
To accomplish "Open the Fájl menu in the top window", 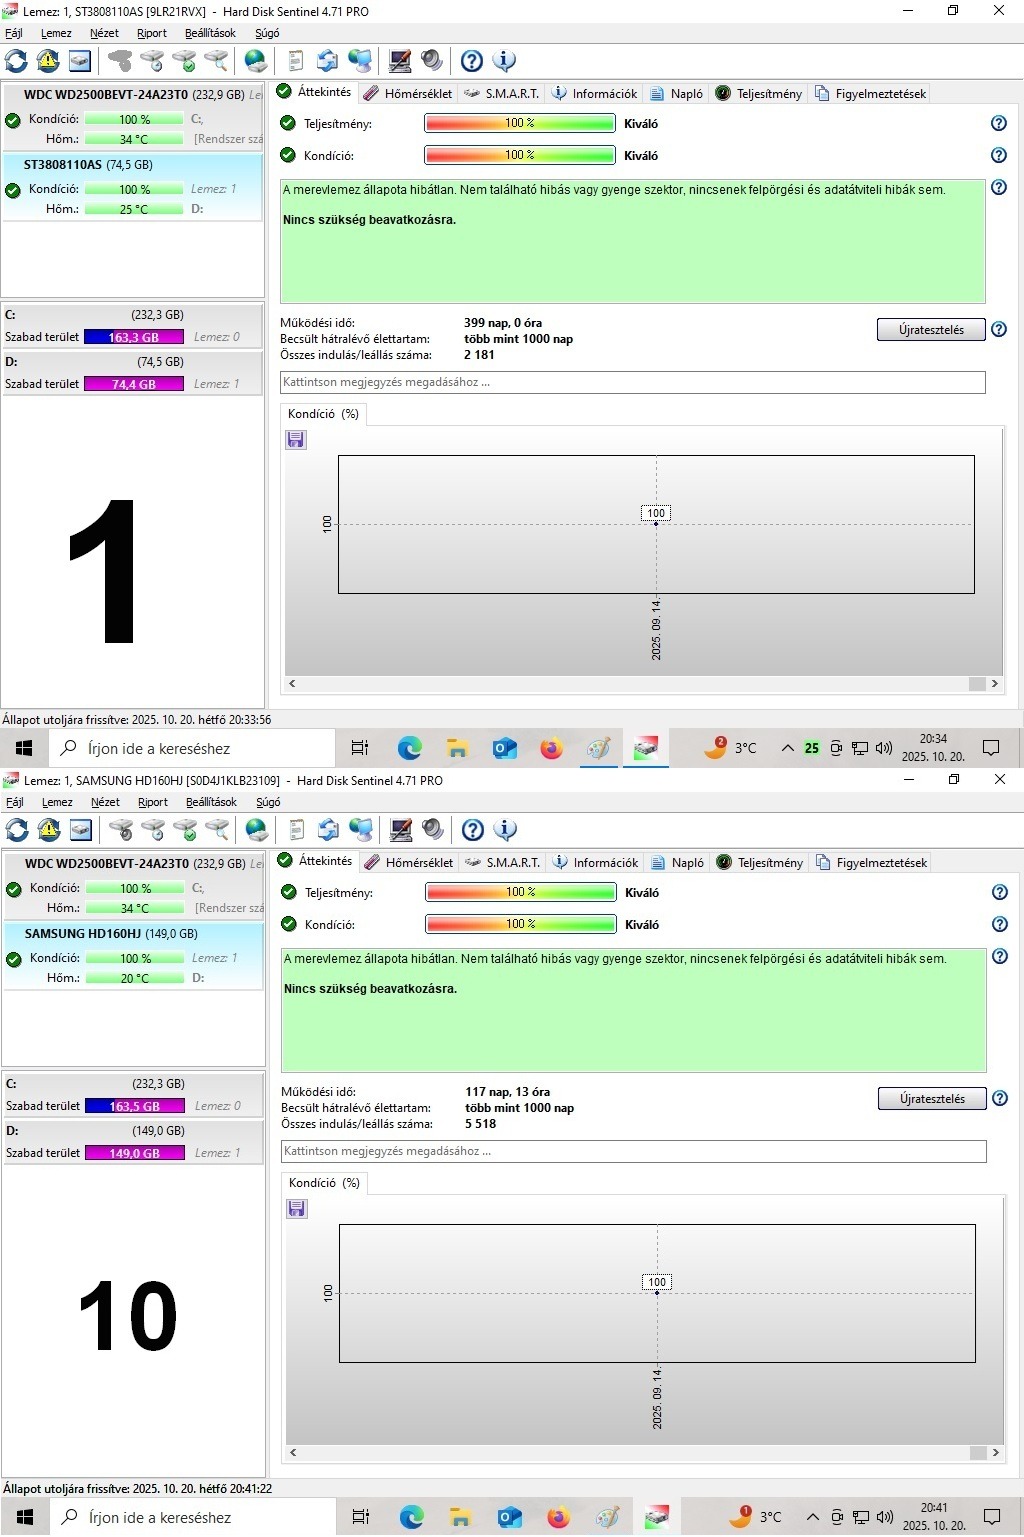I will (14, 33).
